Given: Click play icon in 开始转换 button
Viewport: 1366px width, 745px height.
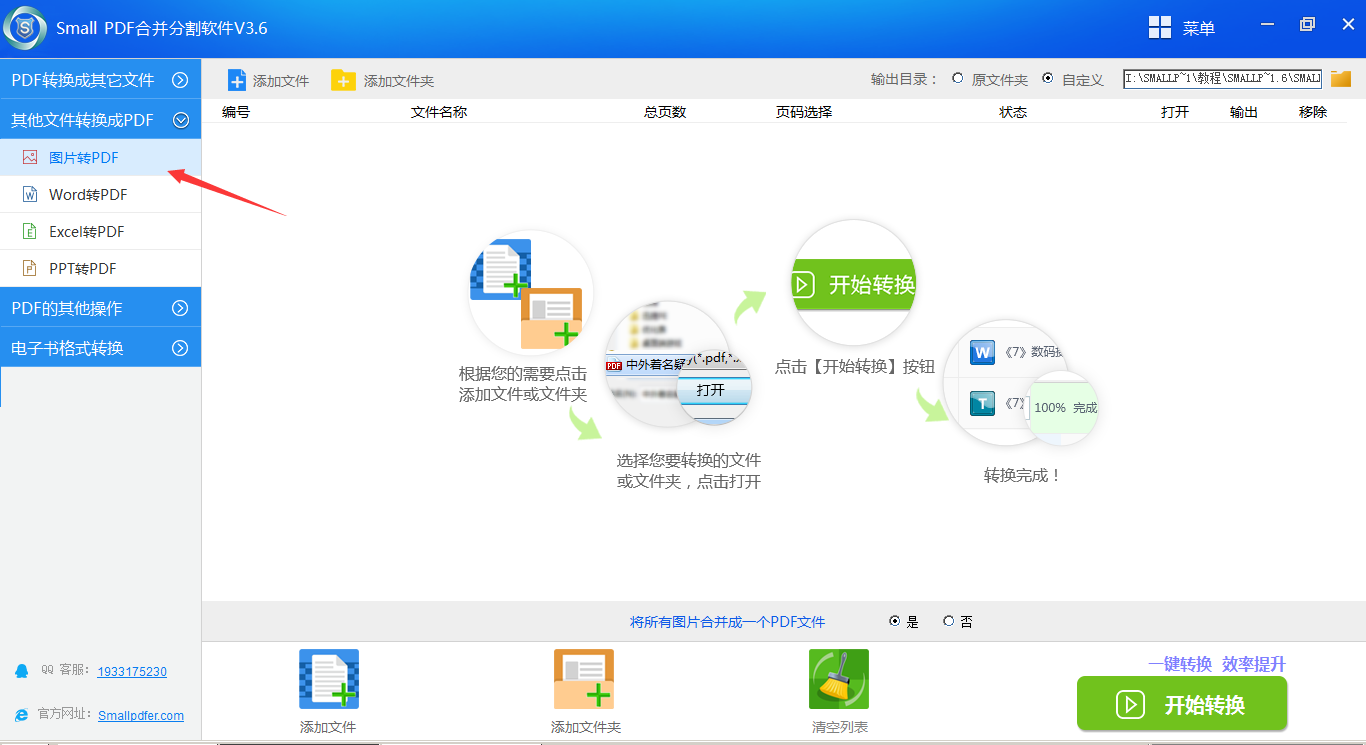Looking at the screenshot, I should pyautogui.click(x=1130, y=704).
